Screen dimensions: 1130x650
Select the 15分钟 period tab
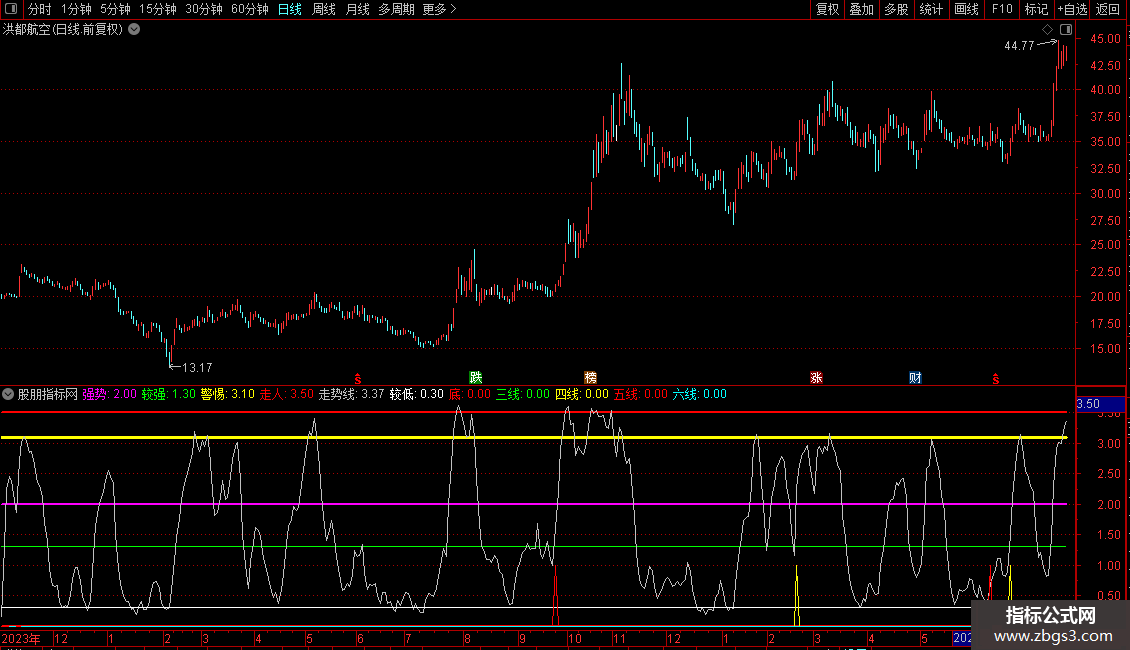pyautogui.click(x=158, y=9)
